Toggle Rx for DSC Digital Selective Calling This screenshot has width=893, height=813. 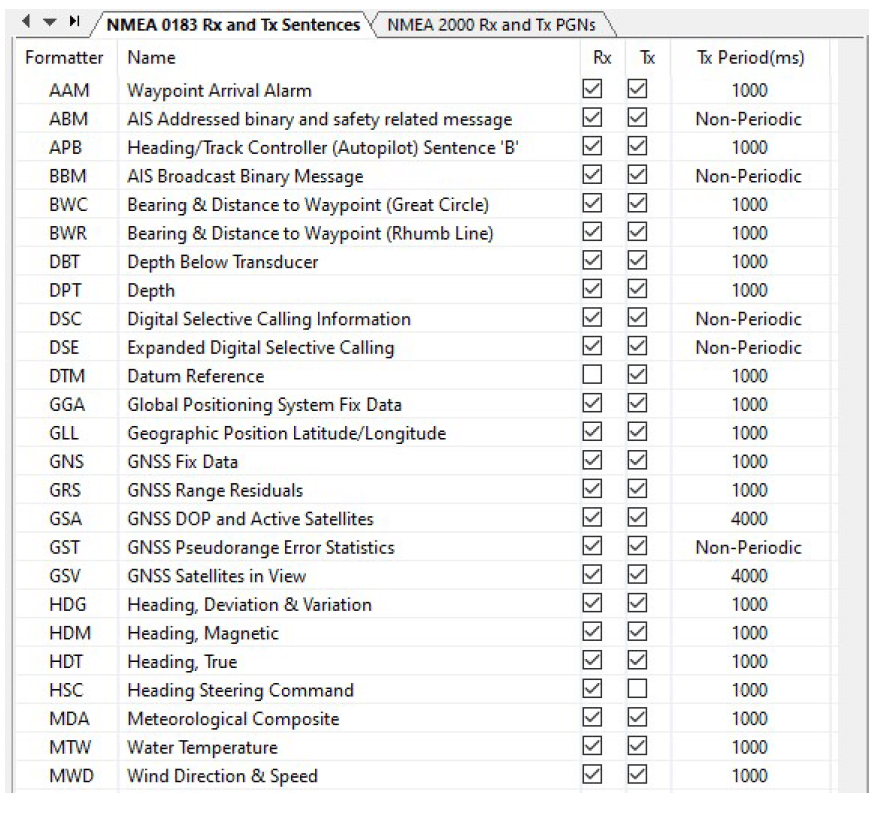[592, 318]
